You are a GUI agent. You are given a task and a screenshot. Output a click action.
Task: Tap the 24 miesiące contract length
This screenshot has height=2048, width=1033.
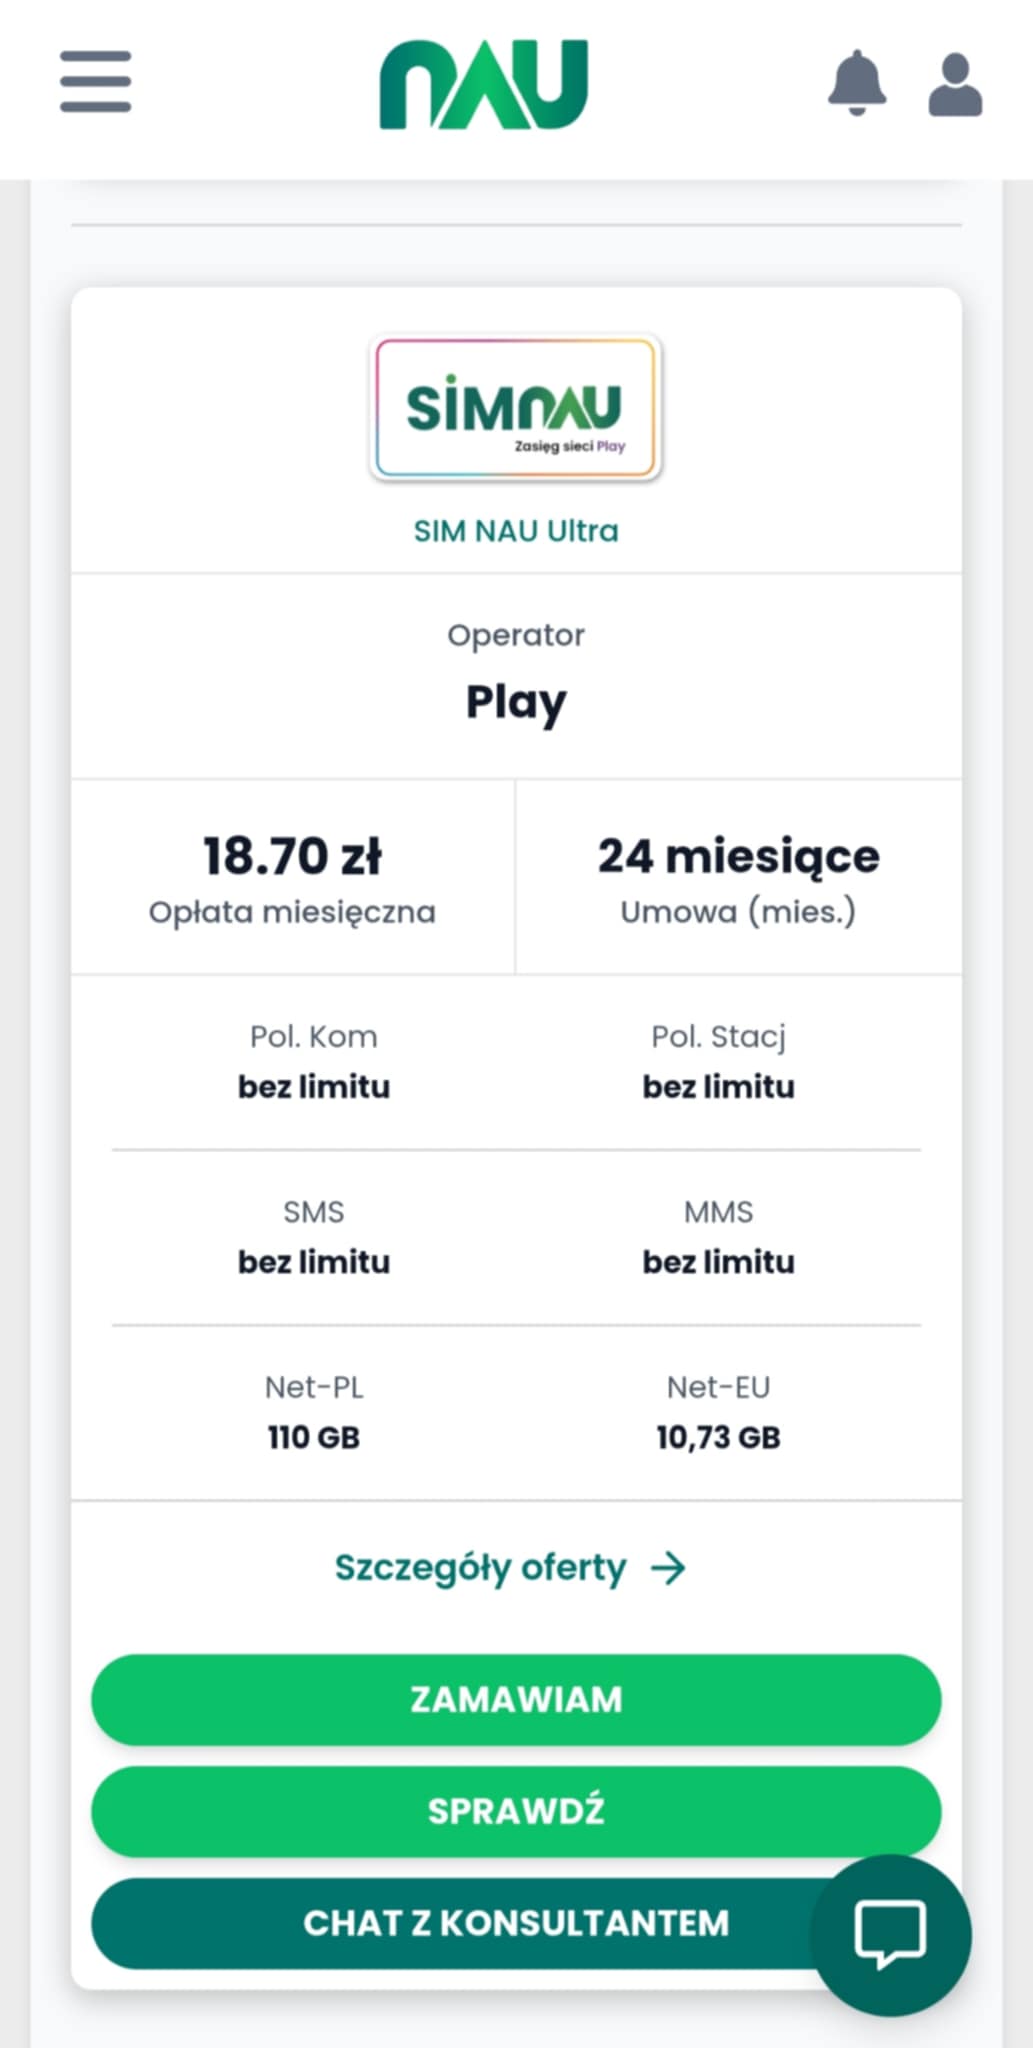tap(738, 857)
